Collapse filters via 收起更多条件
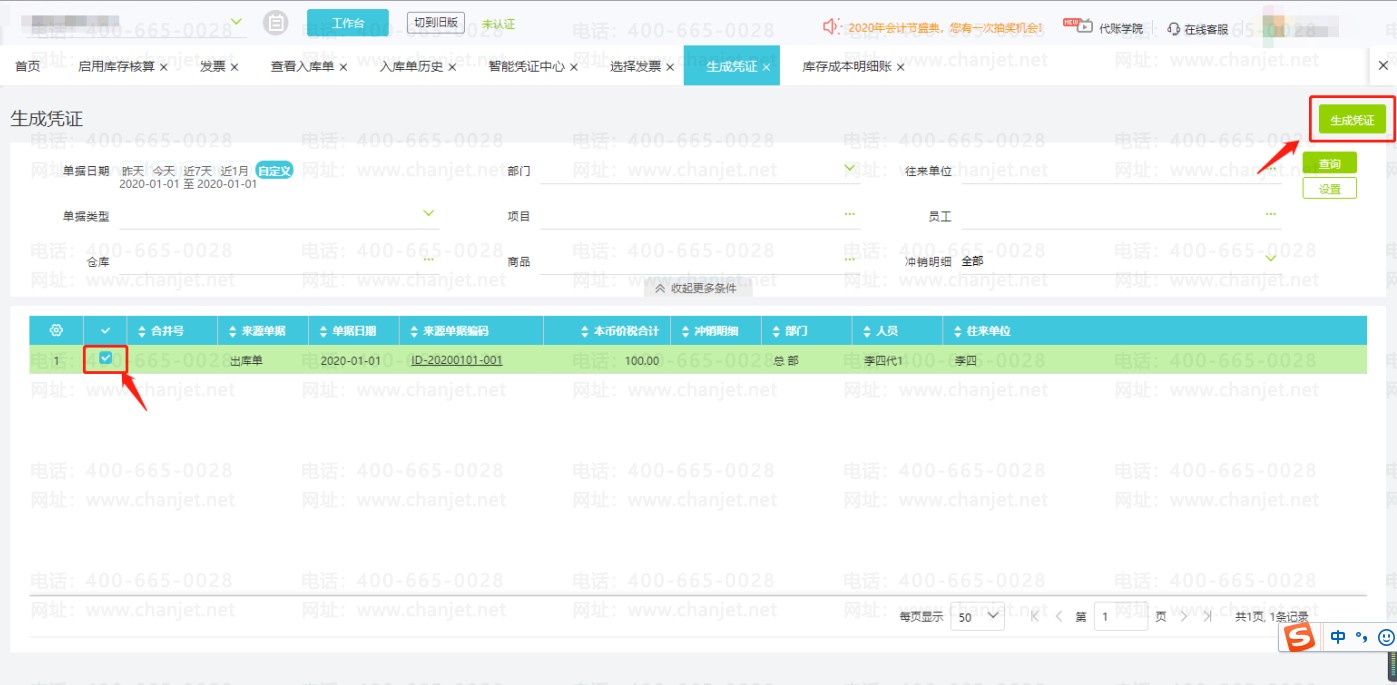The image size is (1397, 685). pyautogui.click(x=697, y=288)
